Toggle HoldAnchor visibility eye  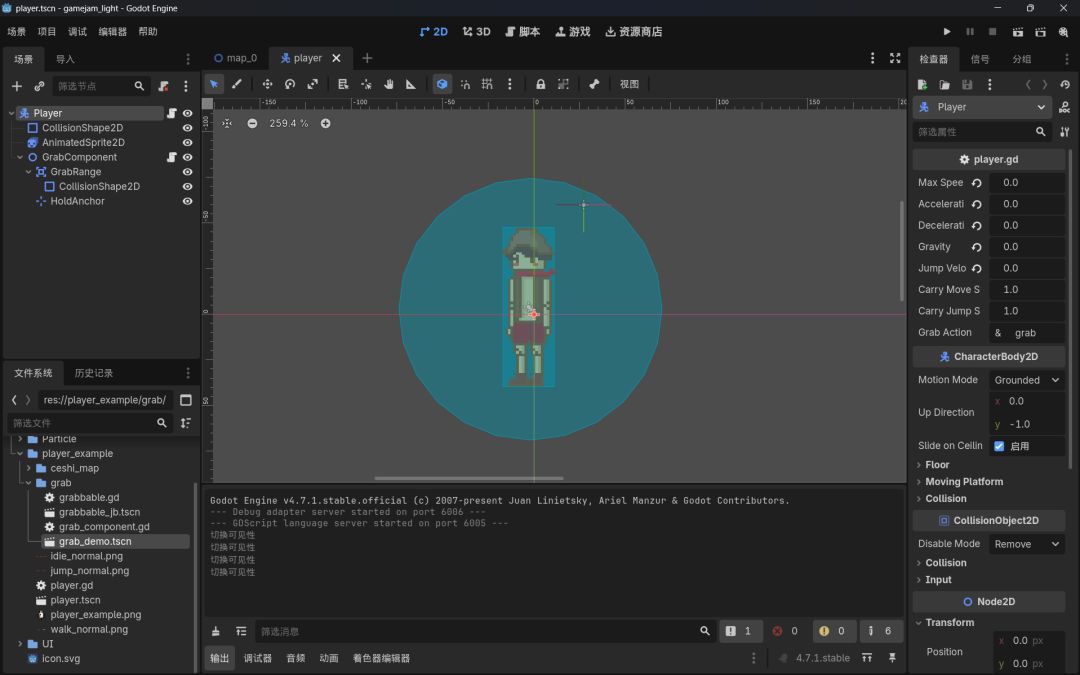187,201
